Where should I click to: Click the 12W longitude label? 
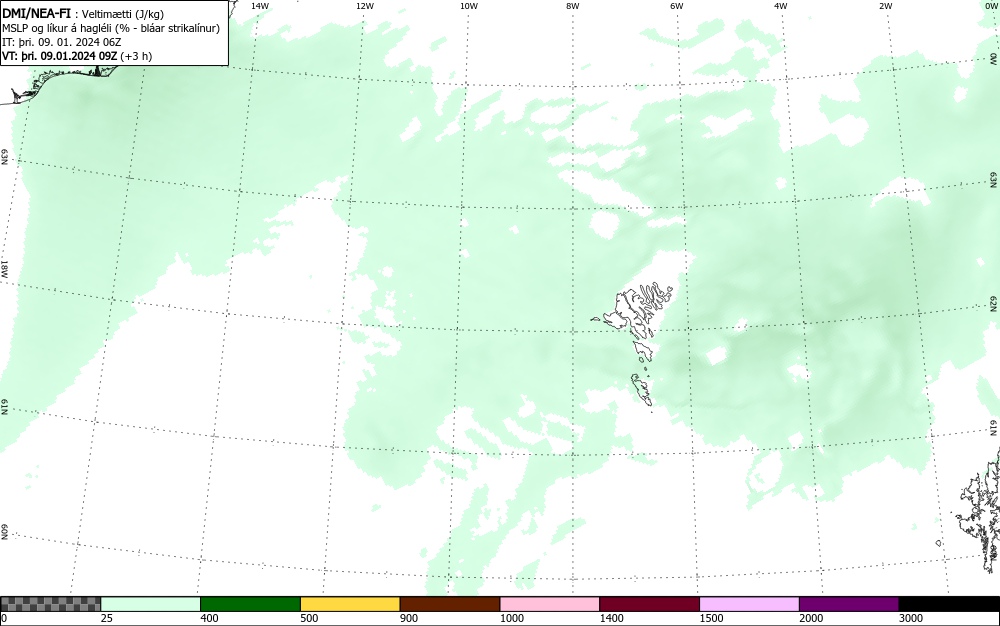[364, 6]
